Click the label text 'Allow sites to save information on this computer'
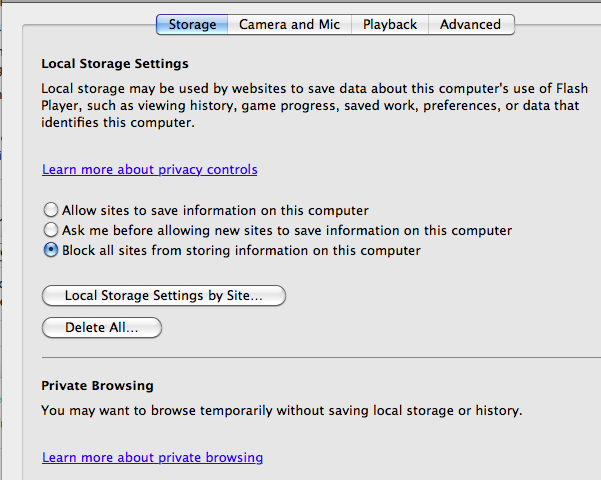This screenshot has width=601, height=480. (215, 211)
